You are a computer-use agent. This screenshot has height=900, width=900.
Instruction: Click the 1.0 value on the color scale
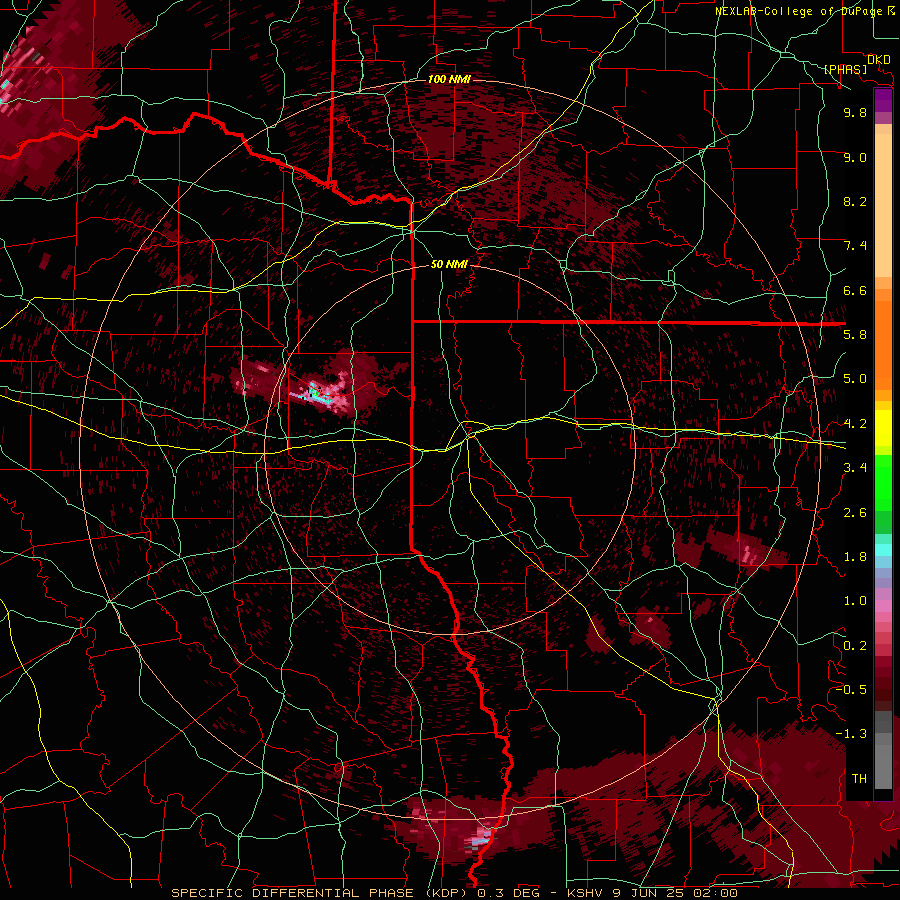tap(855, 601)
